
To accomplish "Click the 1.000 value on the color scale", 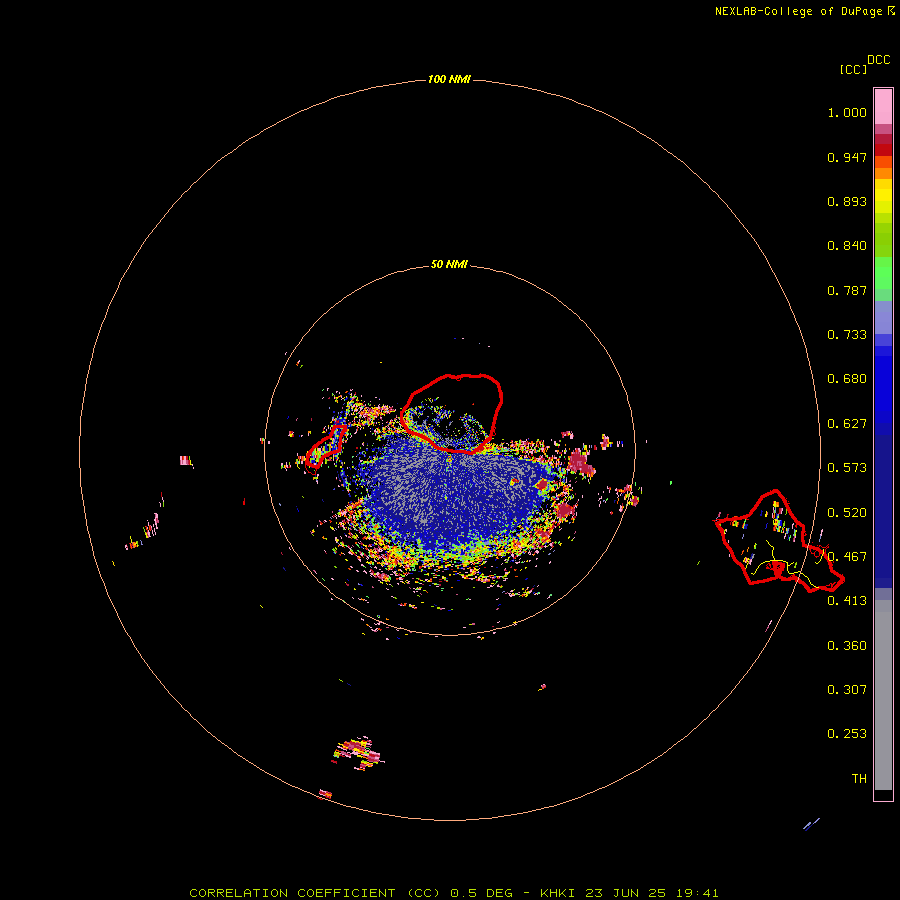I will pyautogui.click(x=847, y=112).
